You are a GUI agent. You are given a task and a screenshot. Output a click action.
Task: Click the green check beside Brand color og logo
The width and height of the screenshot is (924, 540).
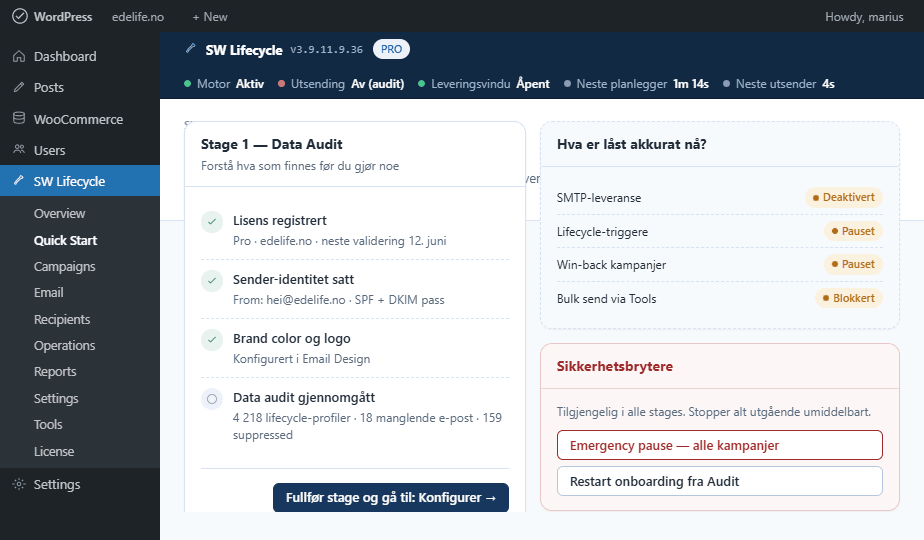pos(212,340)
